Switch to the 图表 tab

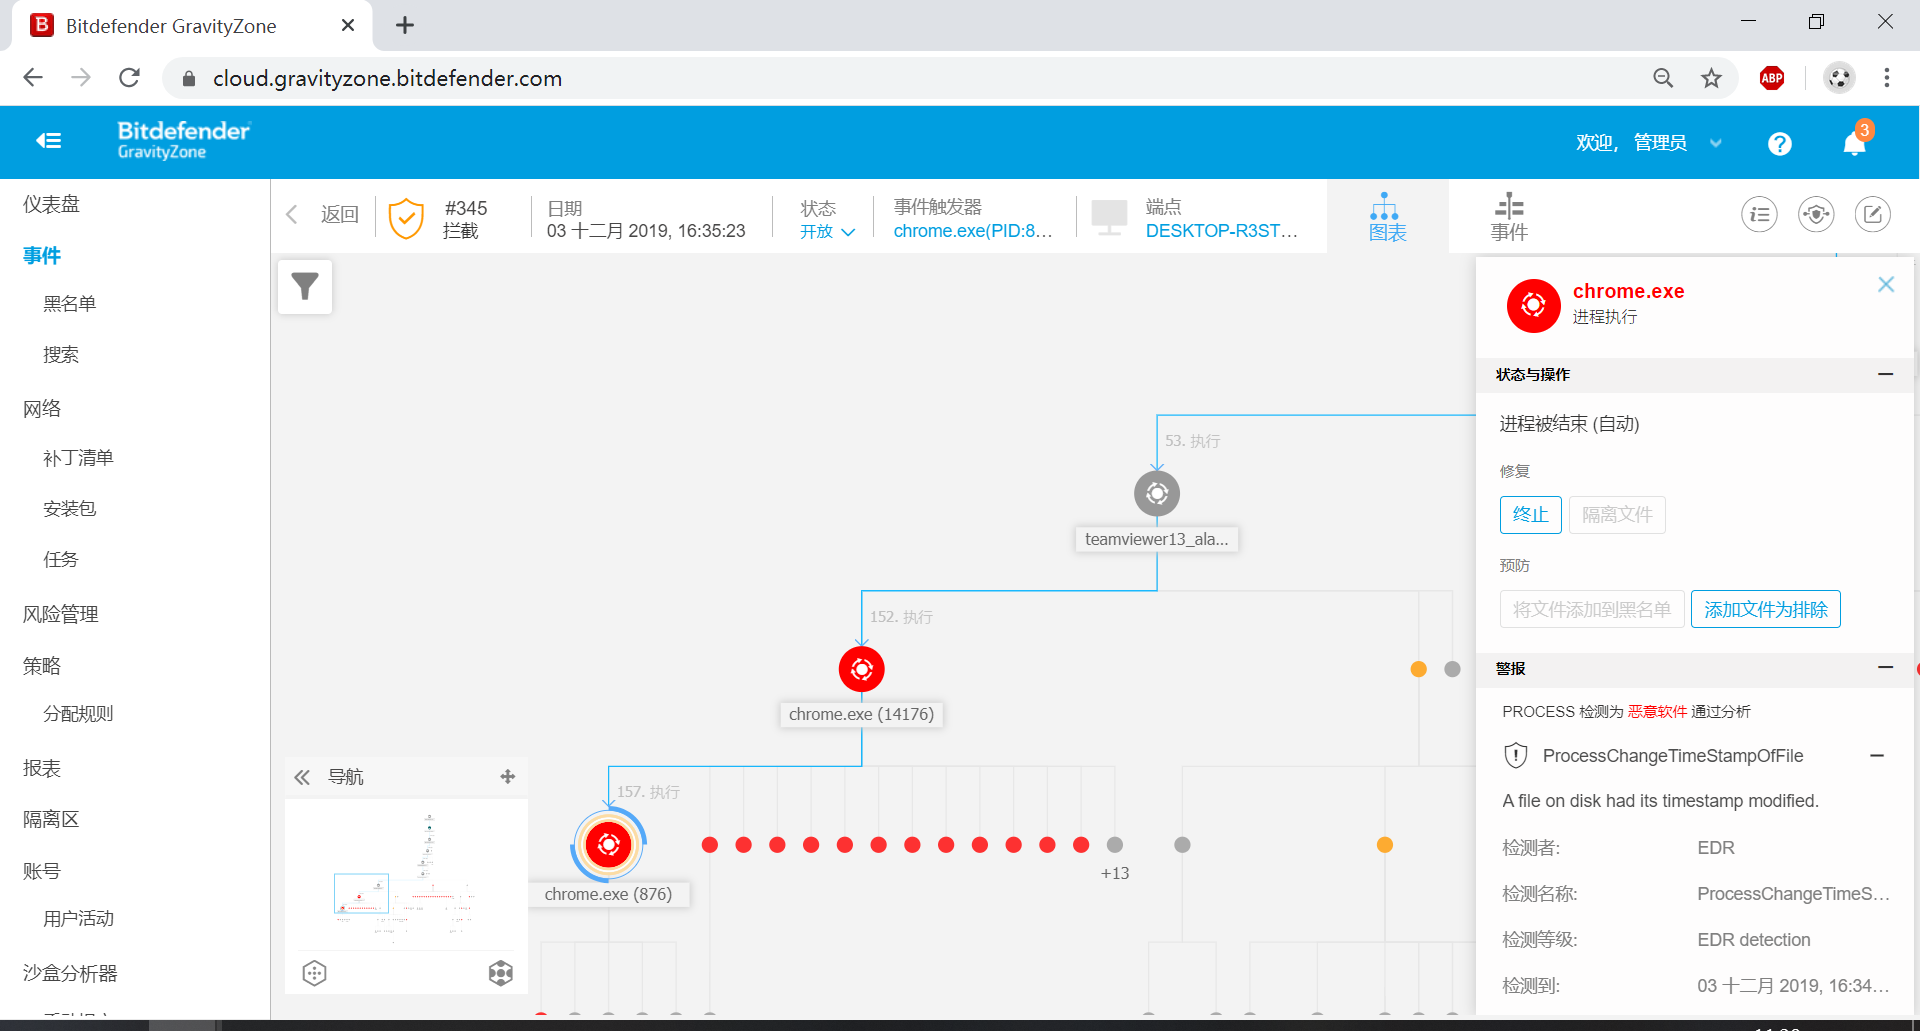(1387, 217)
